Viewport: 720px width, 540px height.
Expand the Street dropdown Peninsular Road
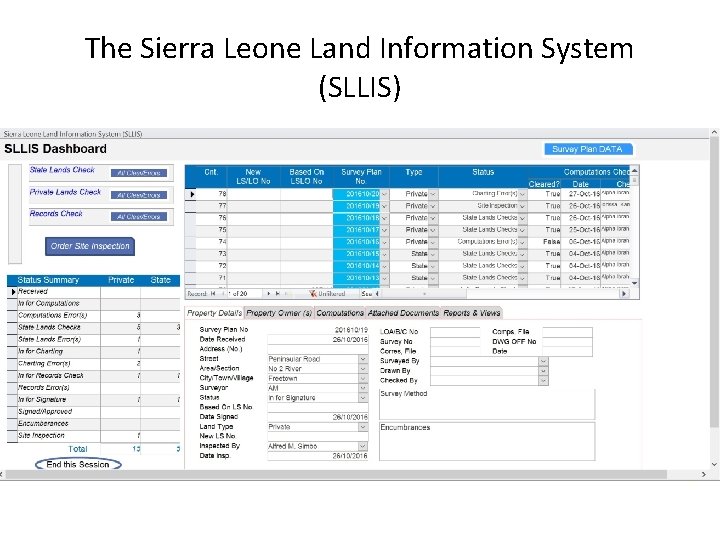(363, 359)
